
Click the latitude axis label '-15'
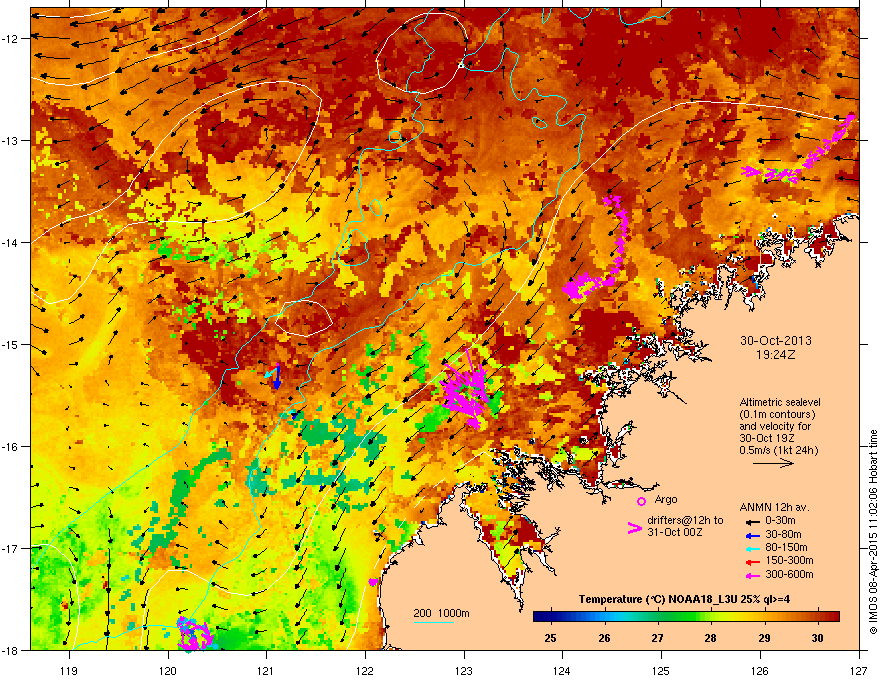pyautogui.click(x=10, y=344)
